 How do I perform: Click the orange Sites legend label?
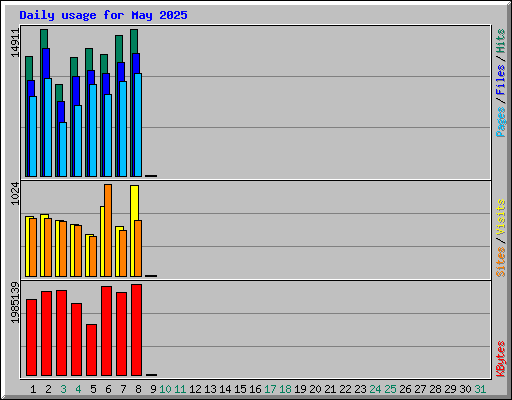[501, 262]
